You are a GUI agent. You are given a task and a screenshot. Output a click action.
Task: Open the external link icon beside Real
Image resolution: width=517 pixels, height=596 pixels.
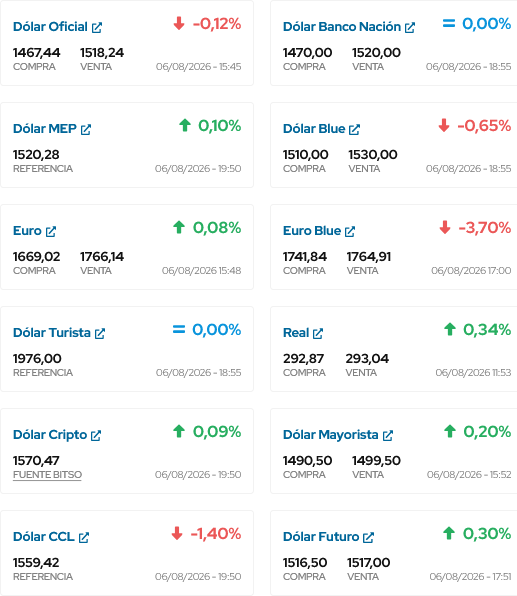point(318,334)
